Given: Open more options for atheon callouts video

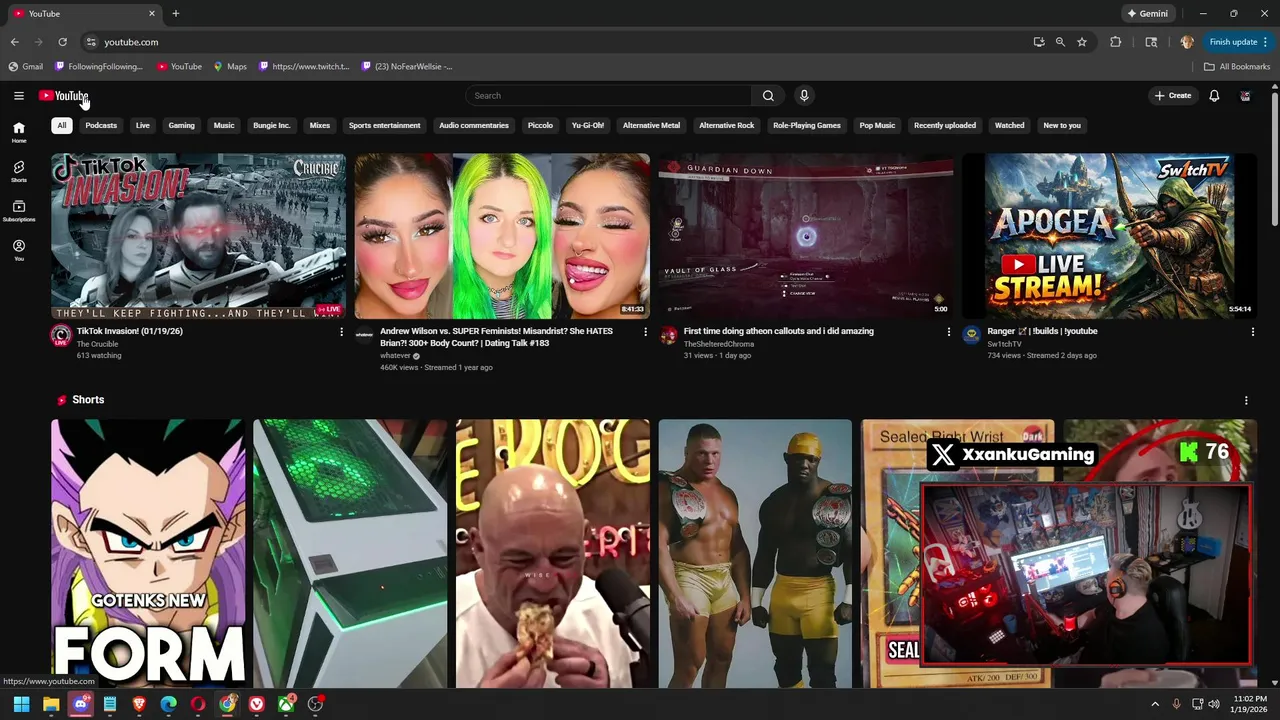Looking at the screenshot, I should (949, 332).
